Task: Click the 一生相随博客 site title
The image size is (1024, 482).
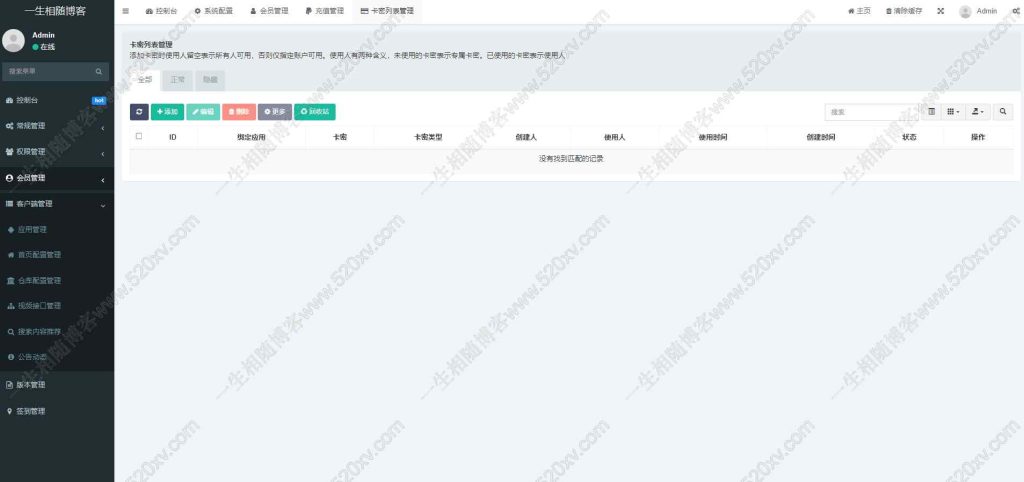Action: pyautogui.click(x=55, y=11)
